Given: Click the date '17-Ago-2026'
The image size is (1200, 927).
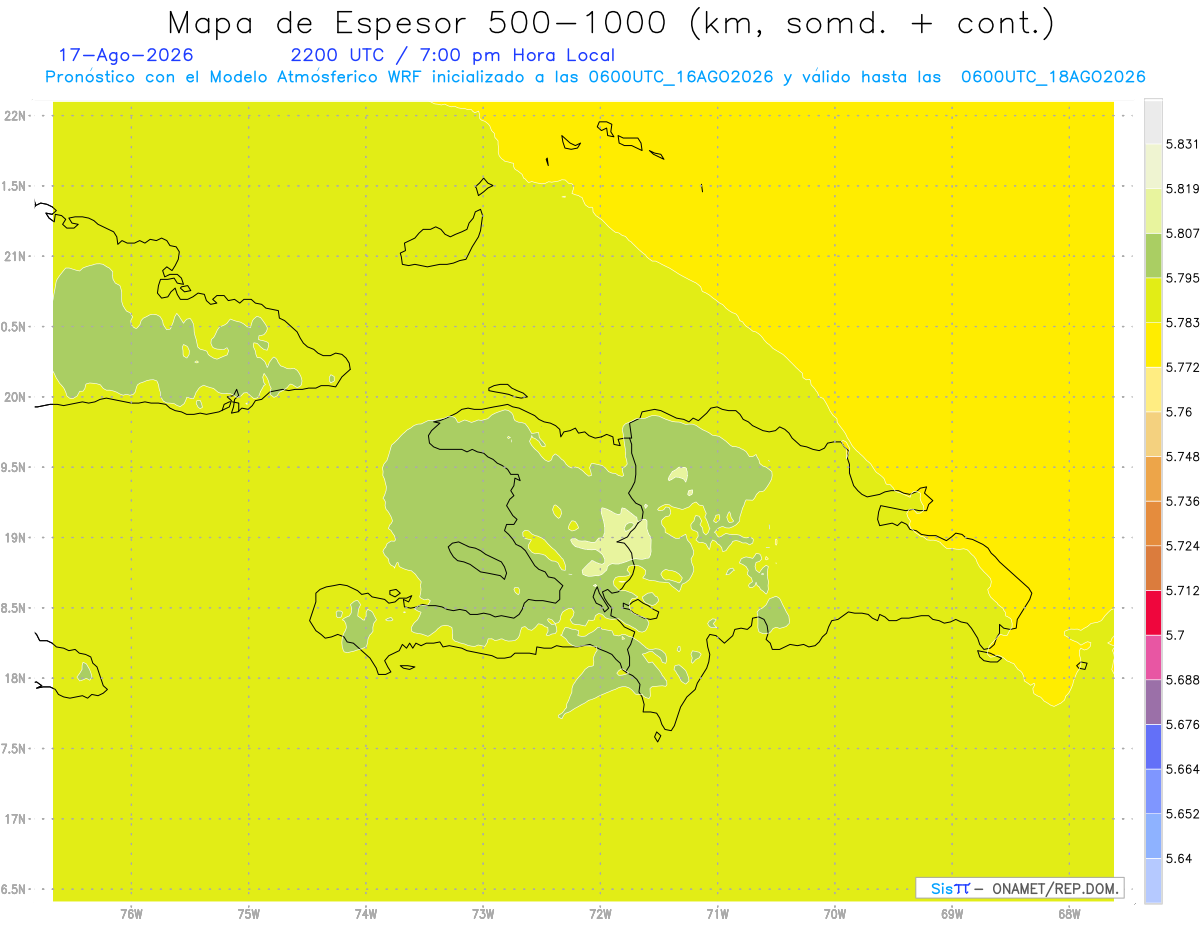Looking at the screenshot, I should 126,55.
